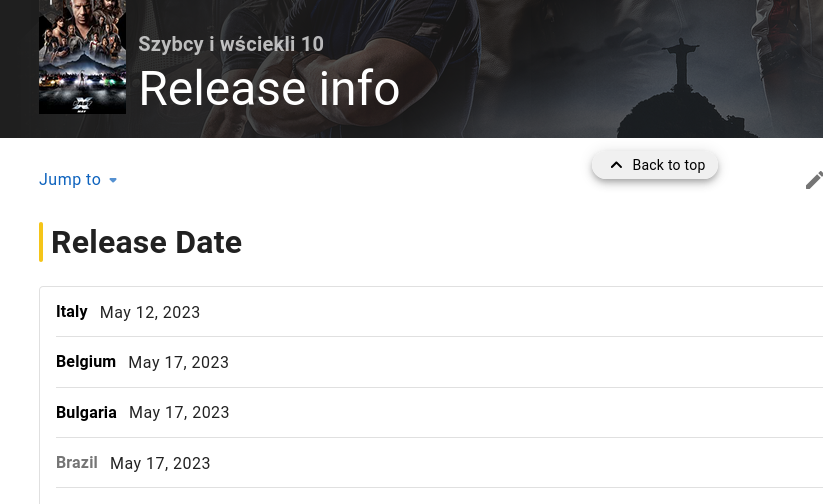Click the pencil edit icon
This screenshot has height=504, width=823.
pos(814,180)
